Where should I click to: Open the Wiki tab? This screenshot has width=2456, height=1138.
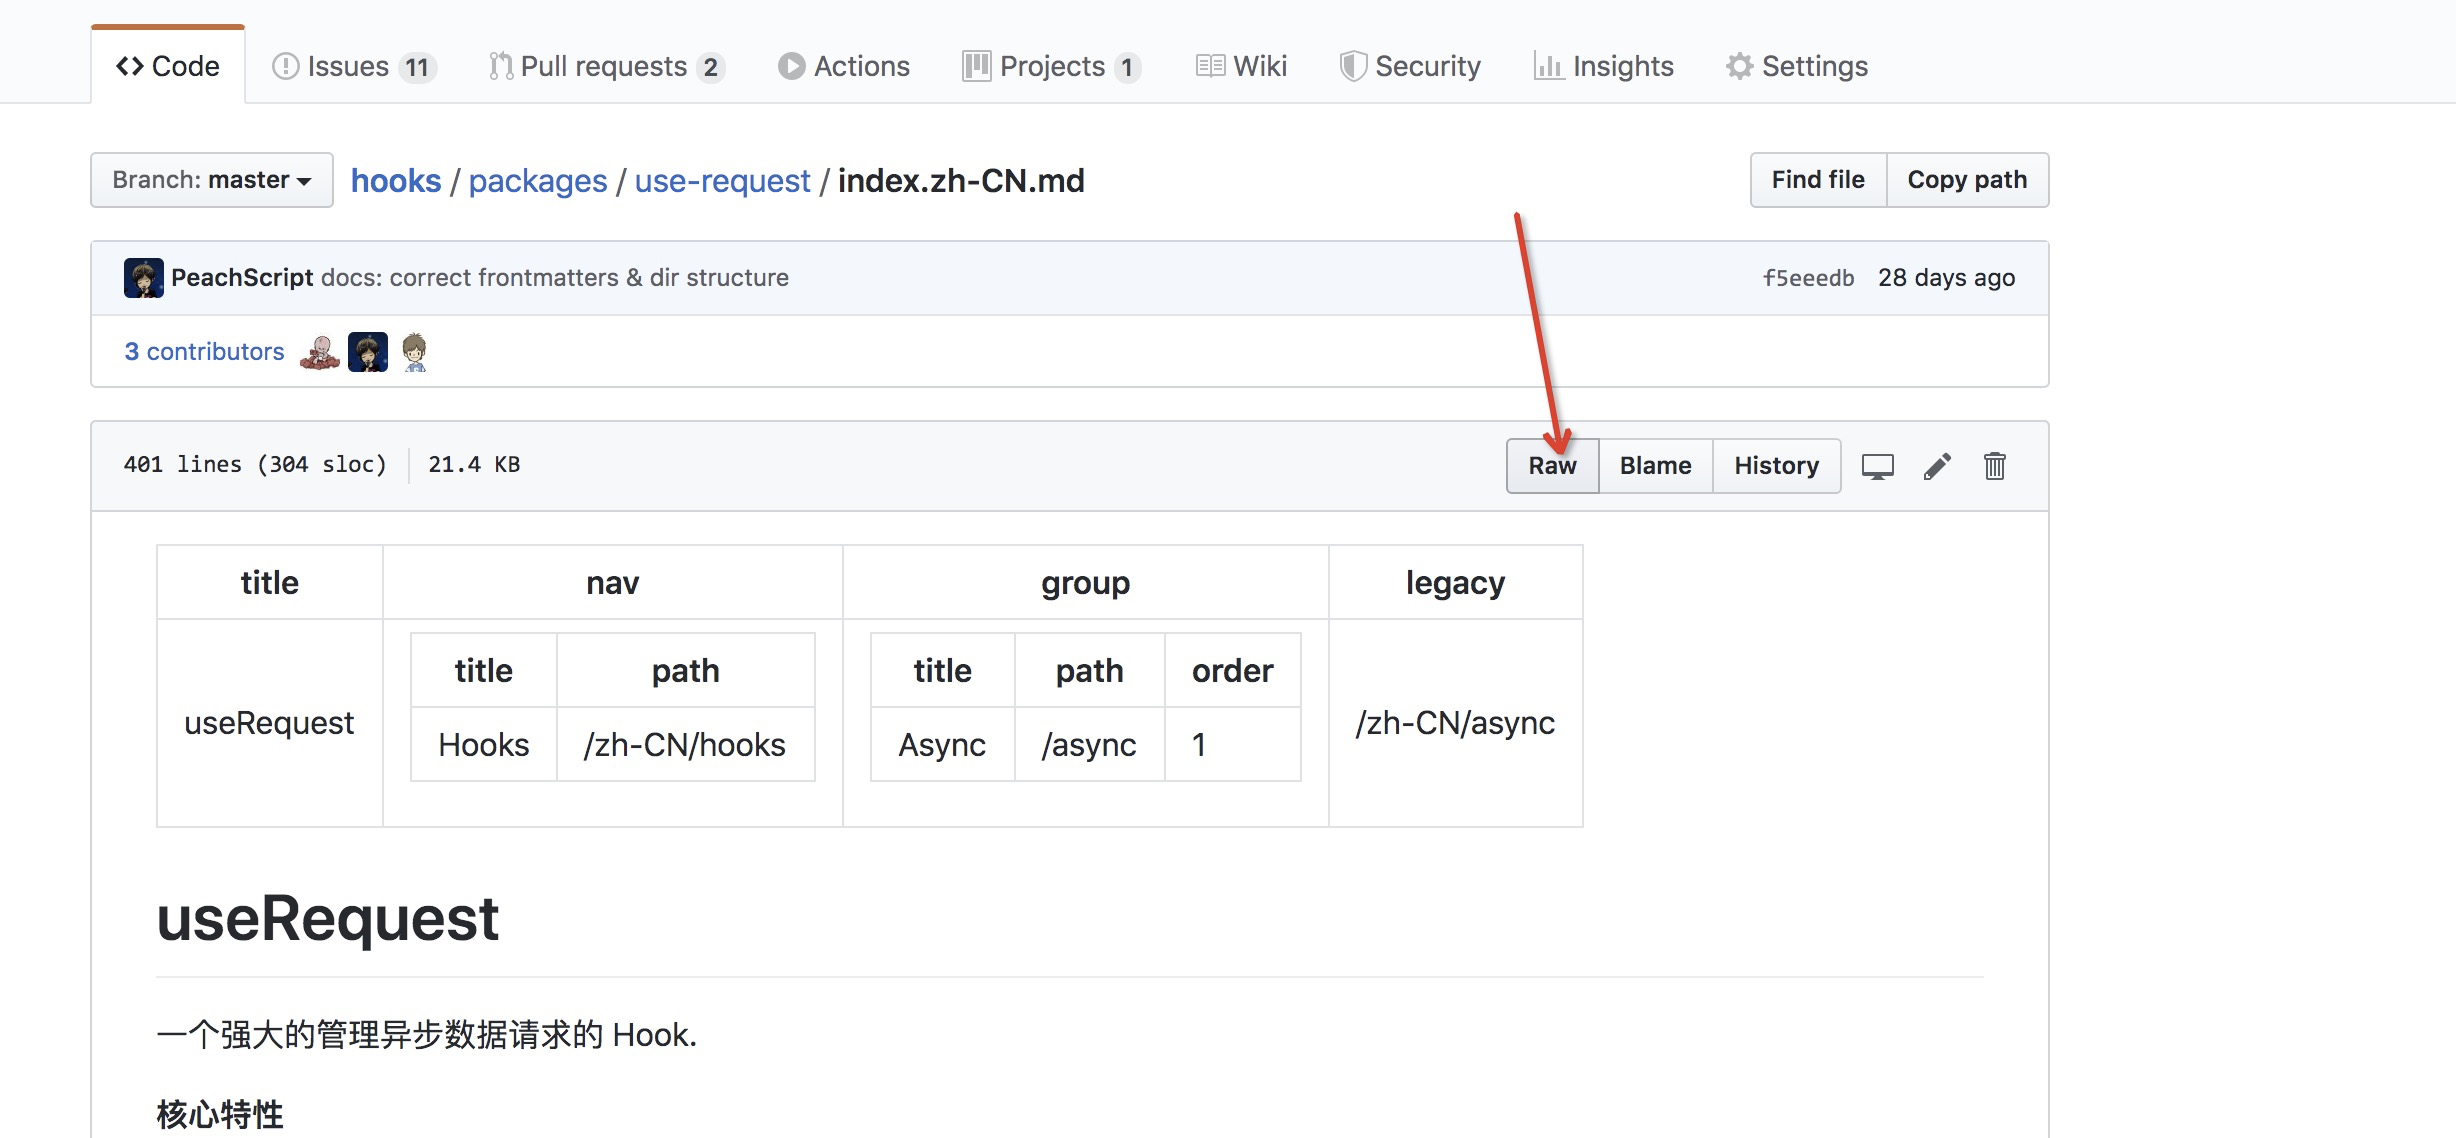click(x=1241, y=66)
